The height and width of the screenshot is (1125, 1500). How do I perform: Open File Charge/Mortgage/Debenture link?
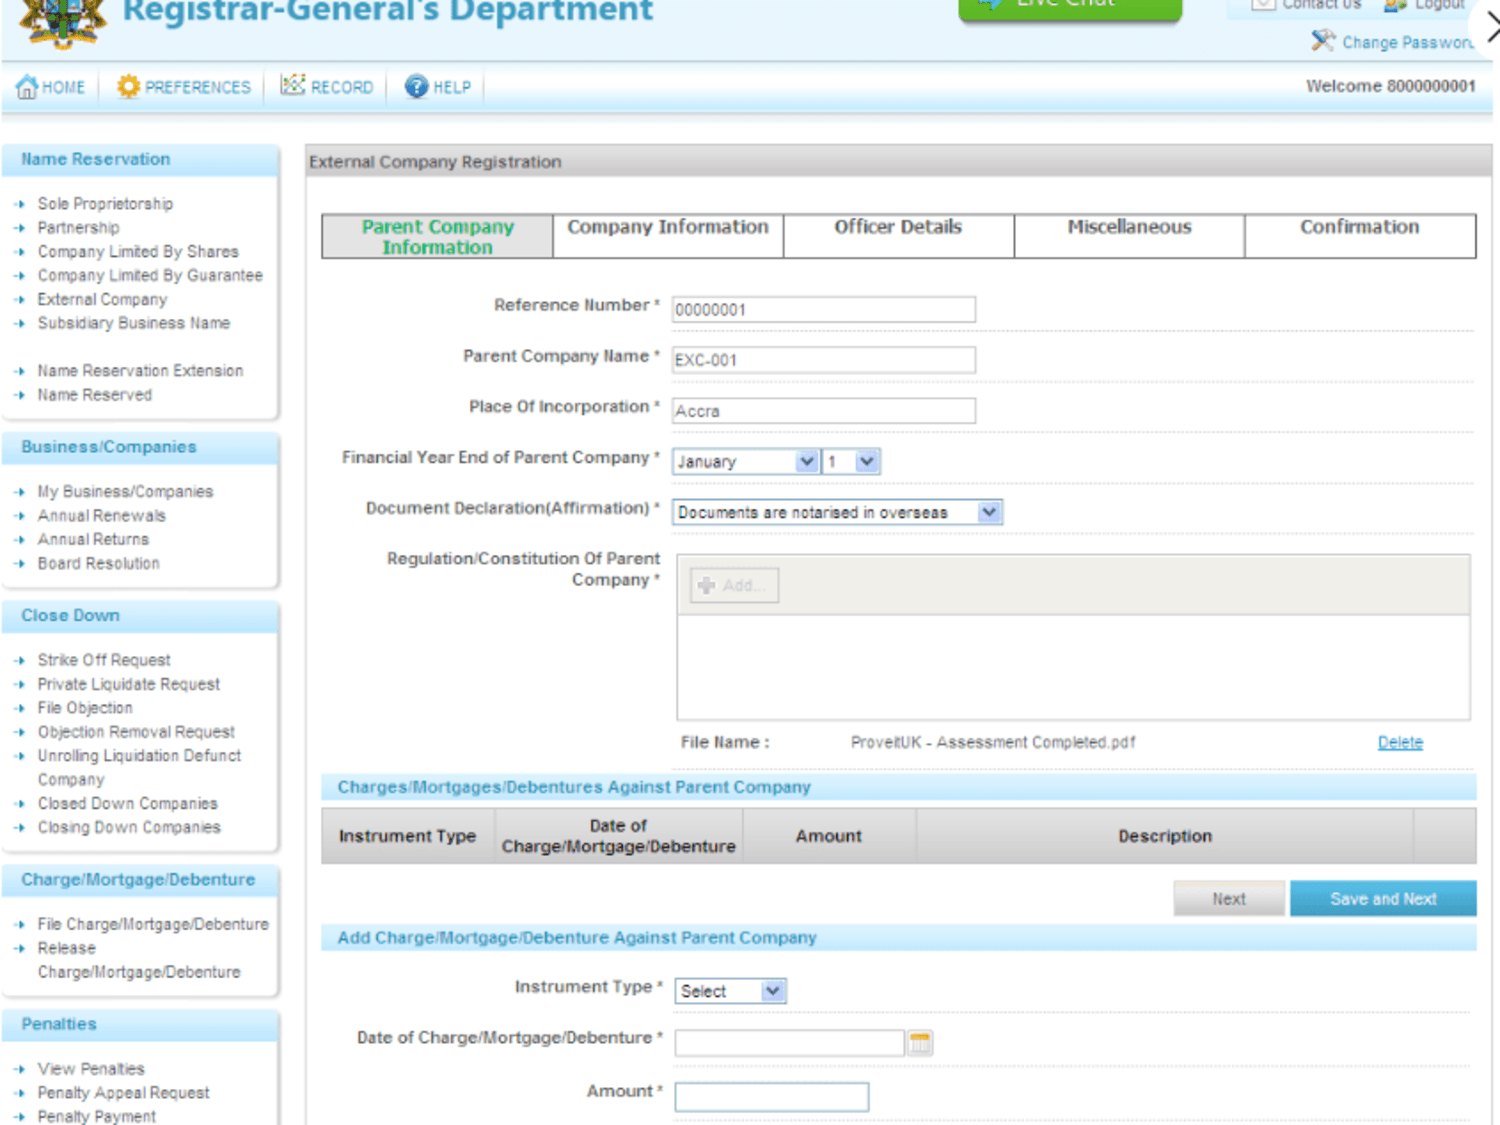coord(153,924)
